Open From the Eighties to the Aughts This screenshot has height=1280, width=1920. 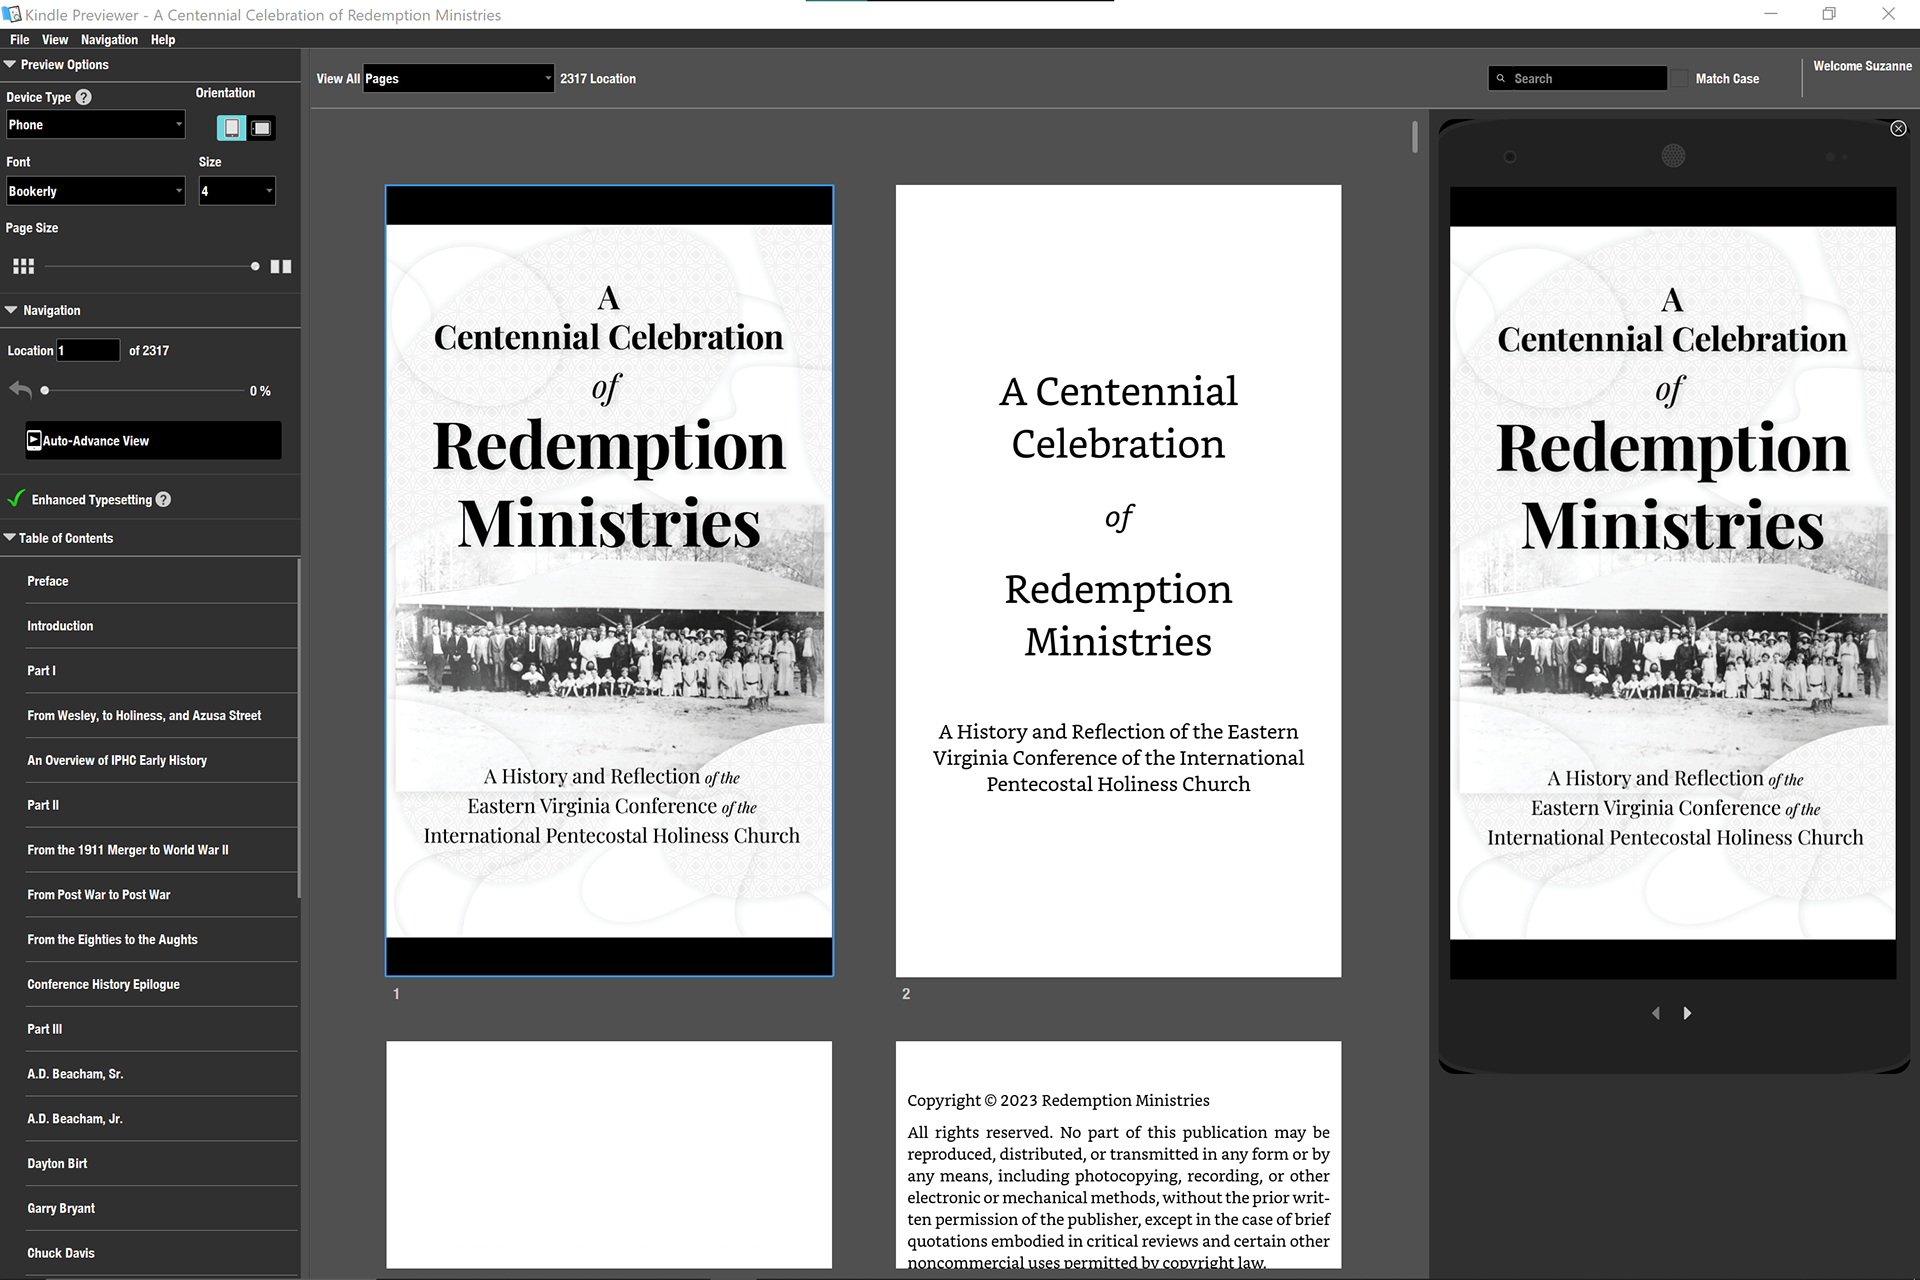click(x=161, y=940)
